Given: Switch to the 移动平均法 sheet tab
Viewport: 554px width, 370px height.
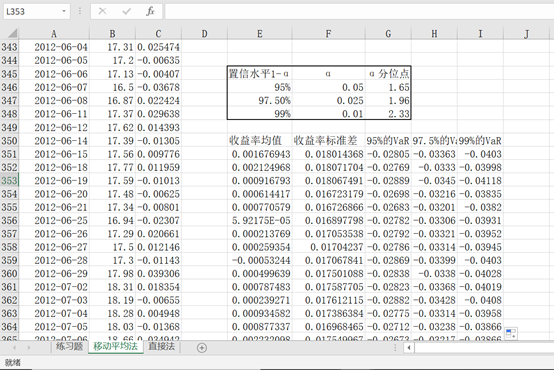Looking at the screenshot, I should pos(116,346).
